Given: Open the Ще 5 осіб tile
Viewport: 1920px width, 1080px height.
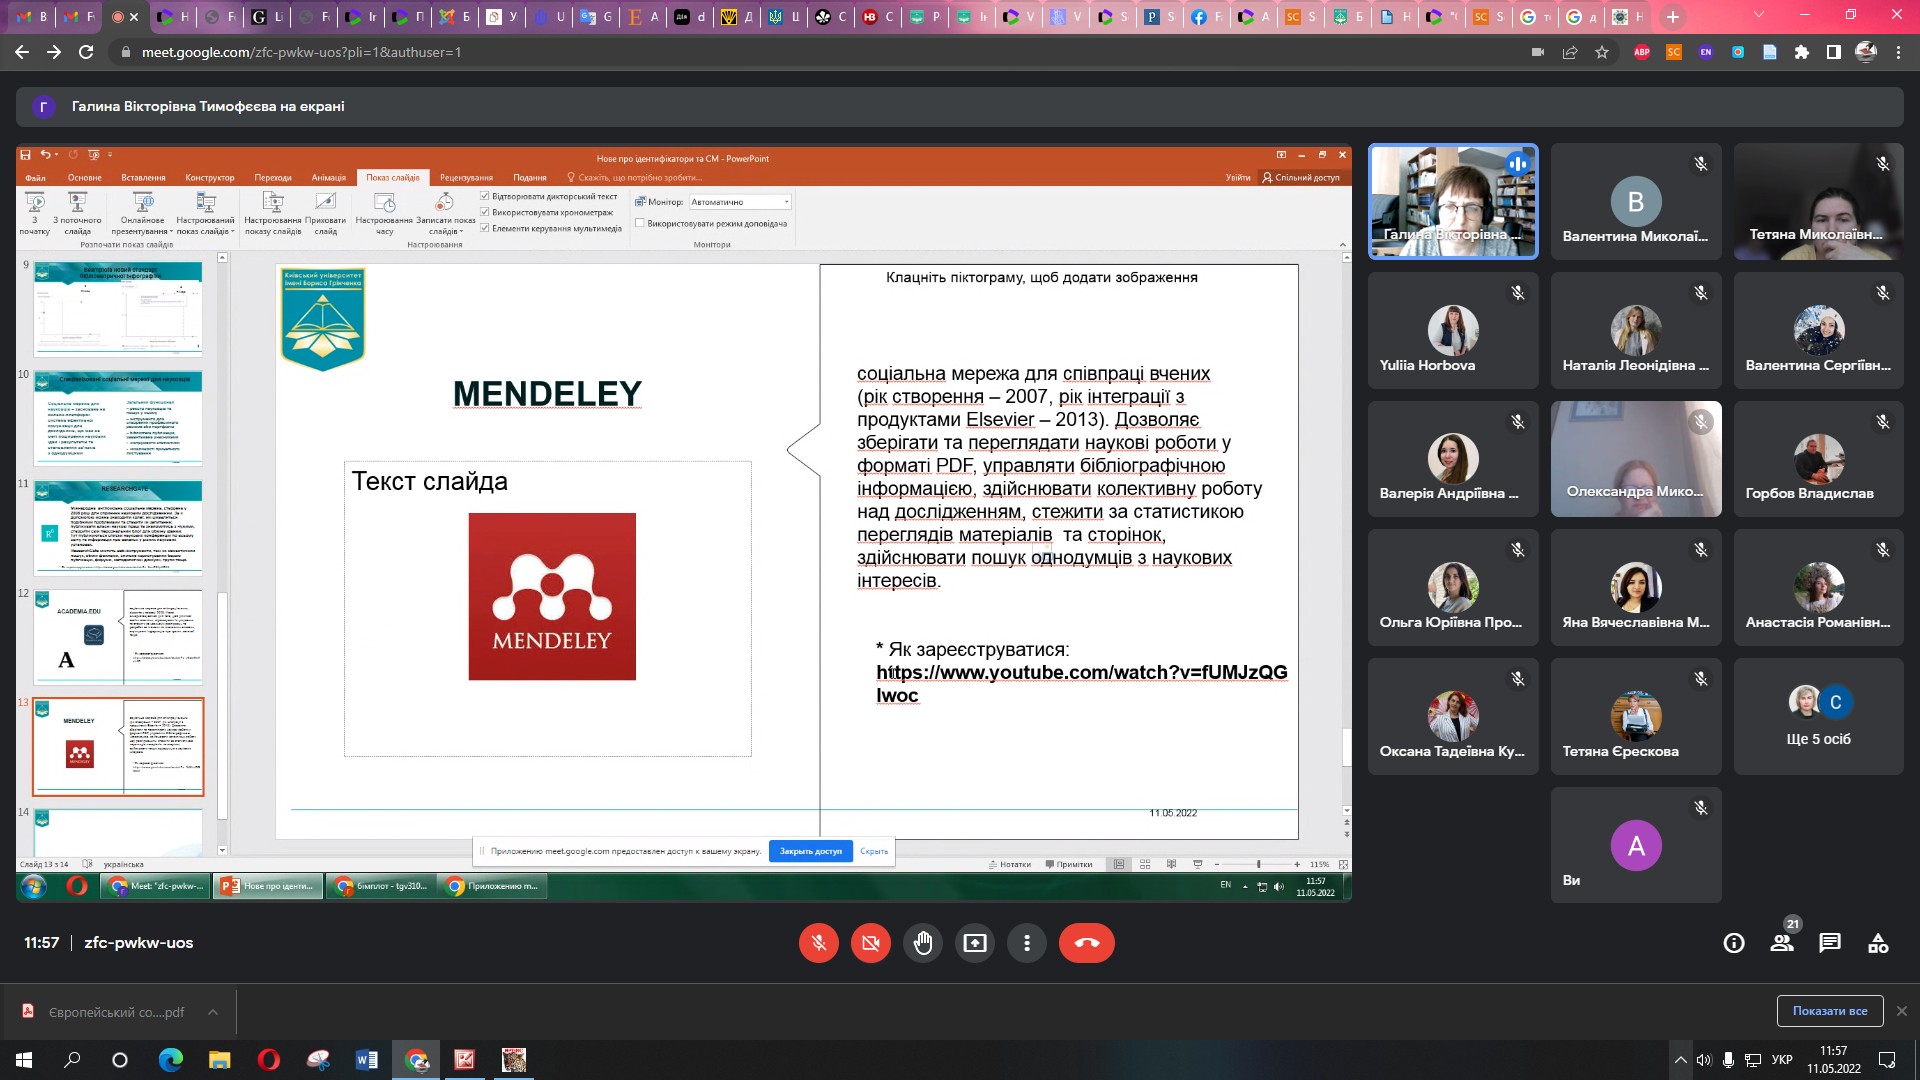Looking at the screenshot, I should pyautogui.click(x=1818, y=716).
